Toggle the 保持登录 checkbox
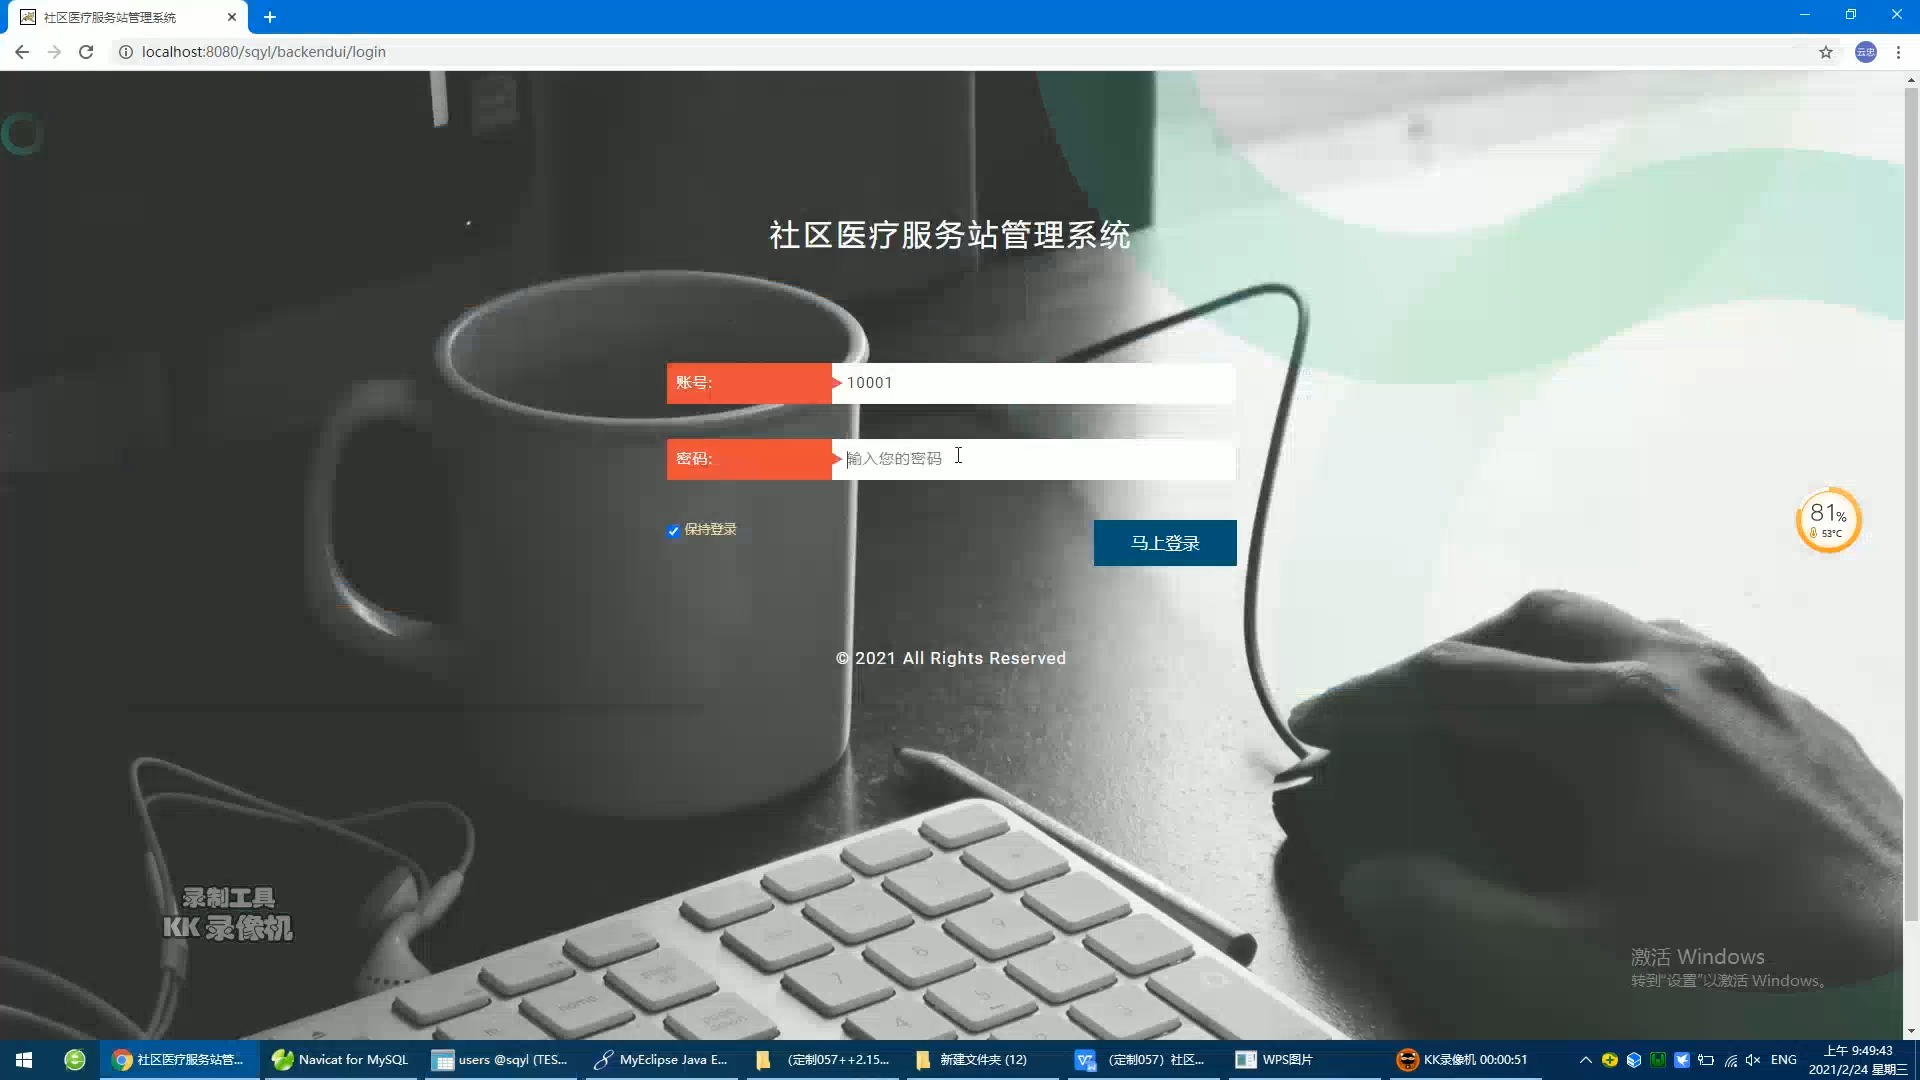1920x1080 pixels. (673, 531)
